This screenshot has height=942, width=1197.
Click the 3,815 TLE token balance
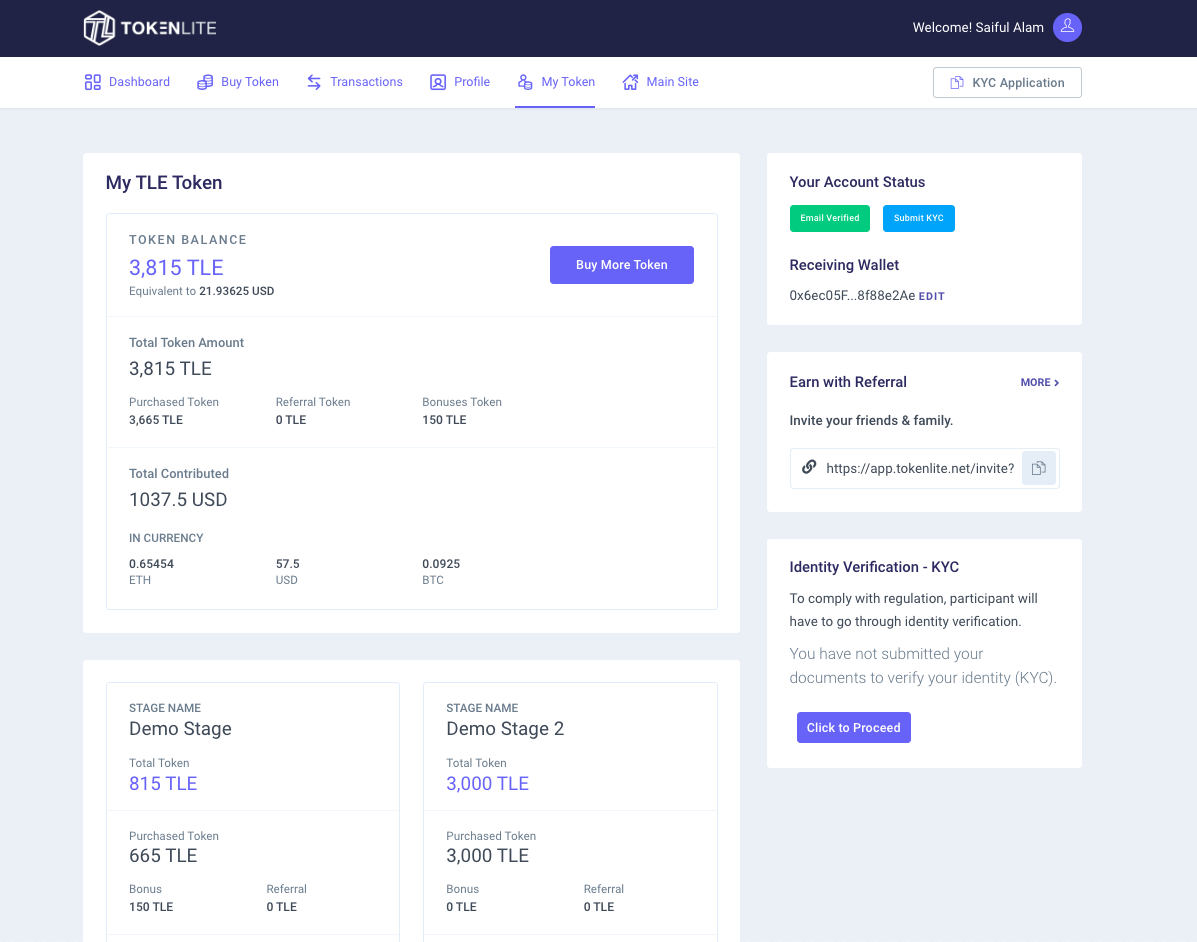[x=176, y=268]
